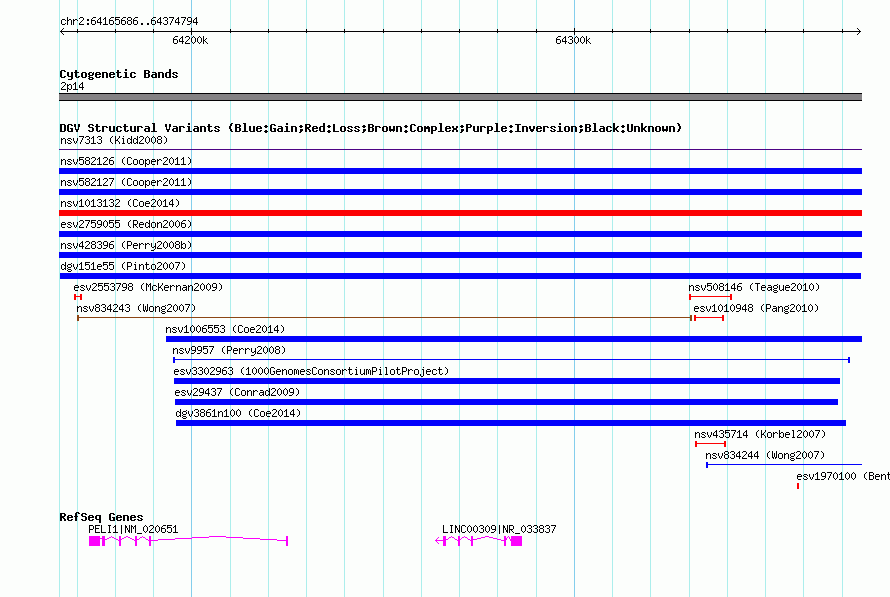
Task: Click the blue nsv428396 gain bar
Action: 460,255
